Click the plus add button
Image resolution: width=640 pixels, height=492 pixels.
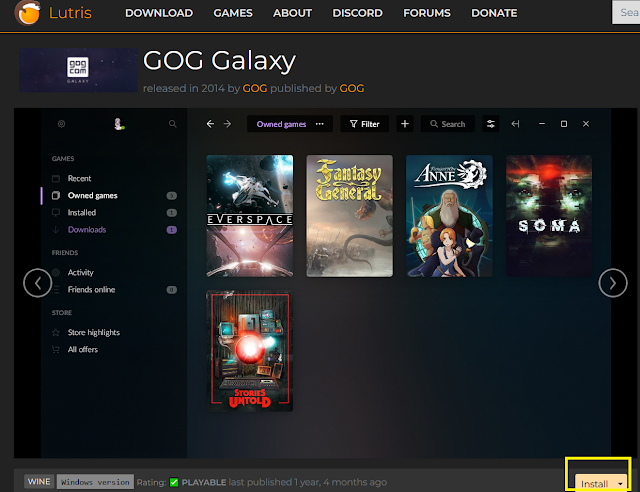click(x=405, y=124)
